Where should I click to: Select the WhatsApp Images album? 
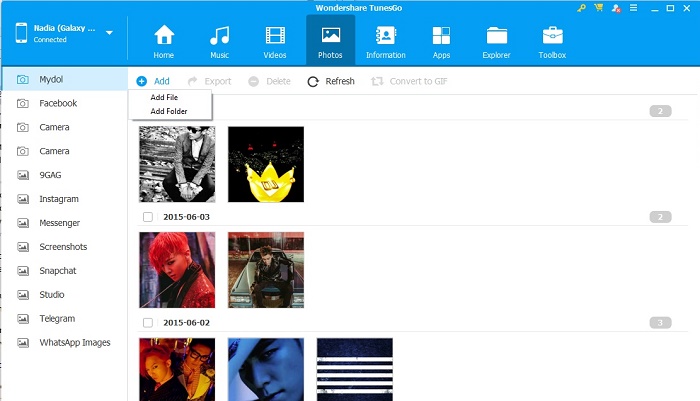(x=74, y=343)
